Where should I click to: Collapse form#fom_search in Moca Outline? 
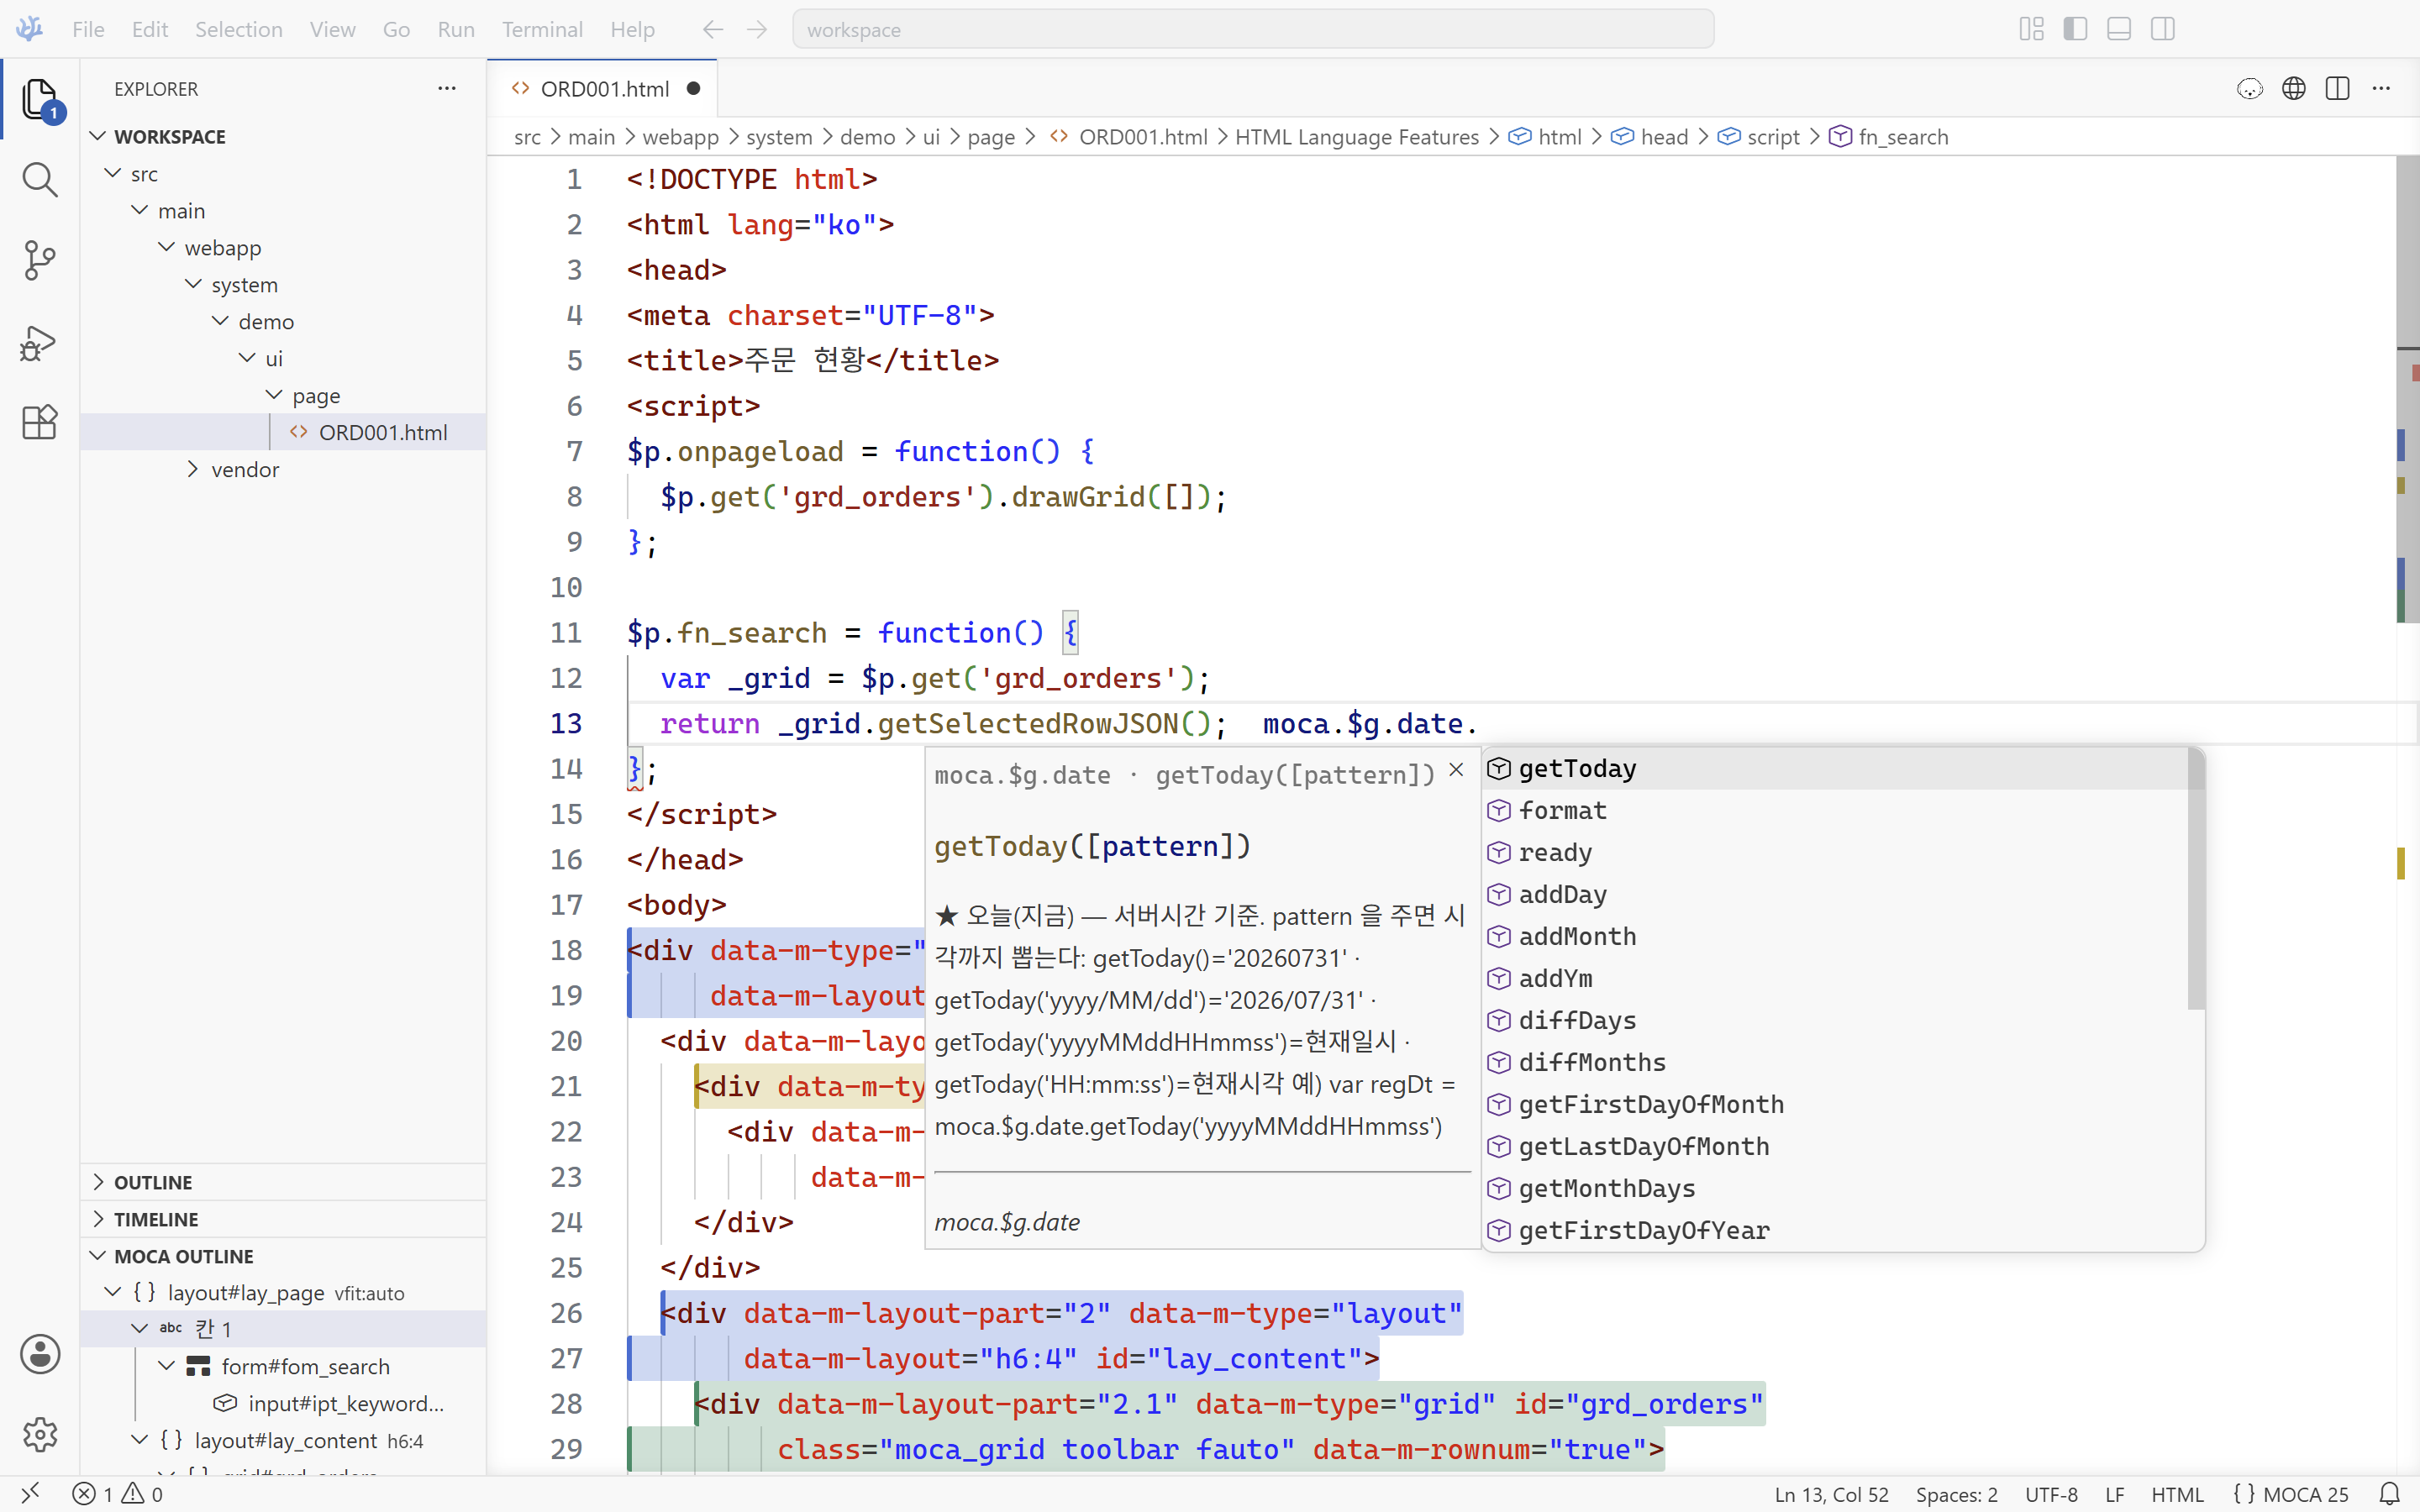166,1366
